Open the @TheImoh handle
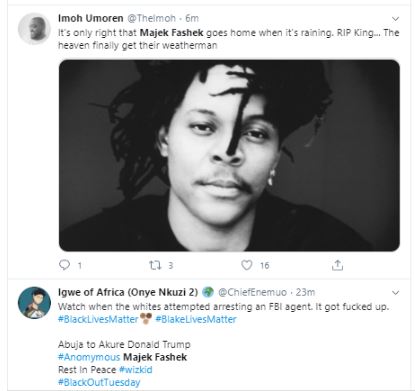 pos(152,18)
